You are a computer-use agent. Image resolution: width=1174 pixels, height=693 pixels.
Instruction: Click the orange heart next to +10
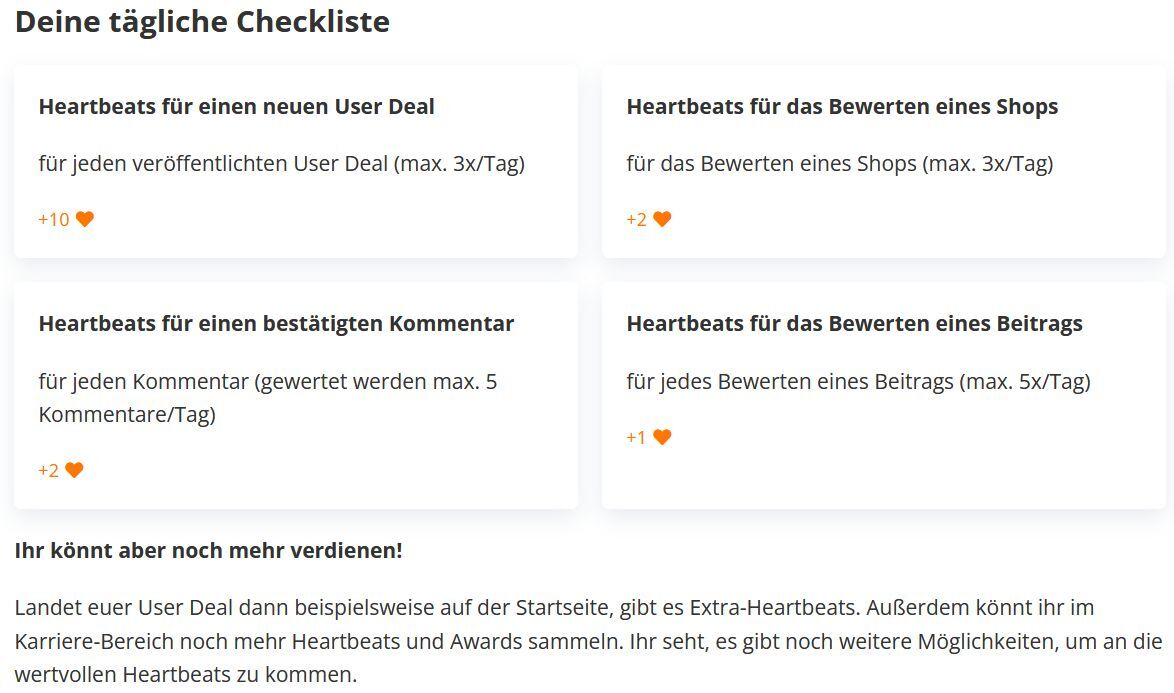[x=85, y=219]
